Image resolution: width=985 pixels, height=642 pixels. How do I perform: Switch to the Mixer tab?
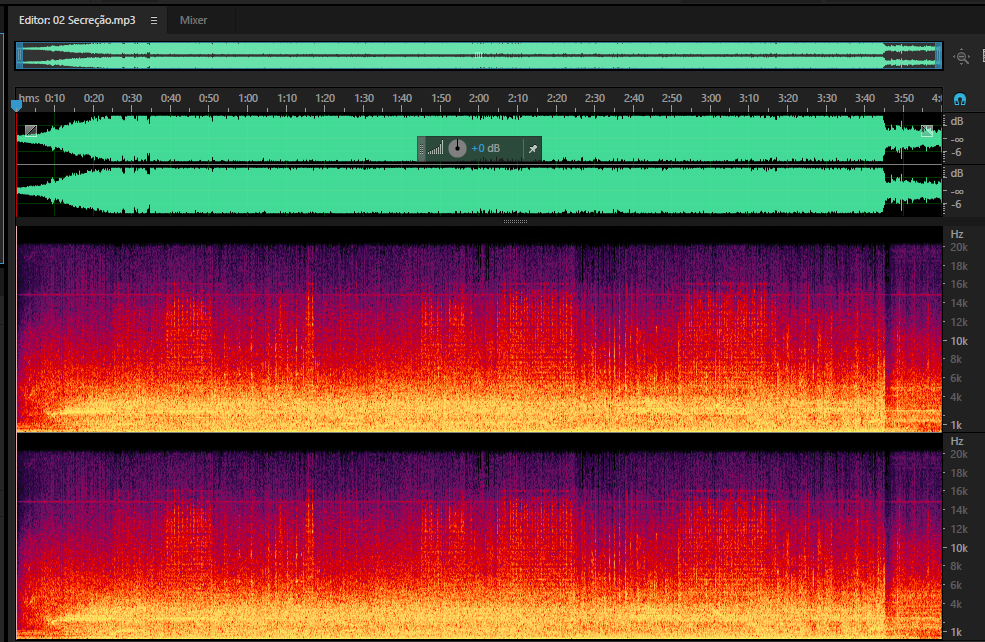[193, 20]
